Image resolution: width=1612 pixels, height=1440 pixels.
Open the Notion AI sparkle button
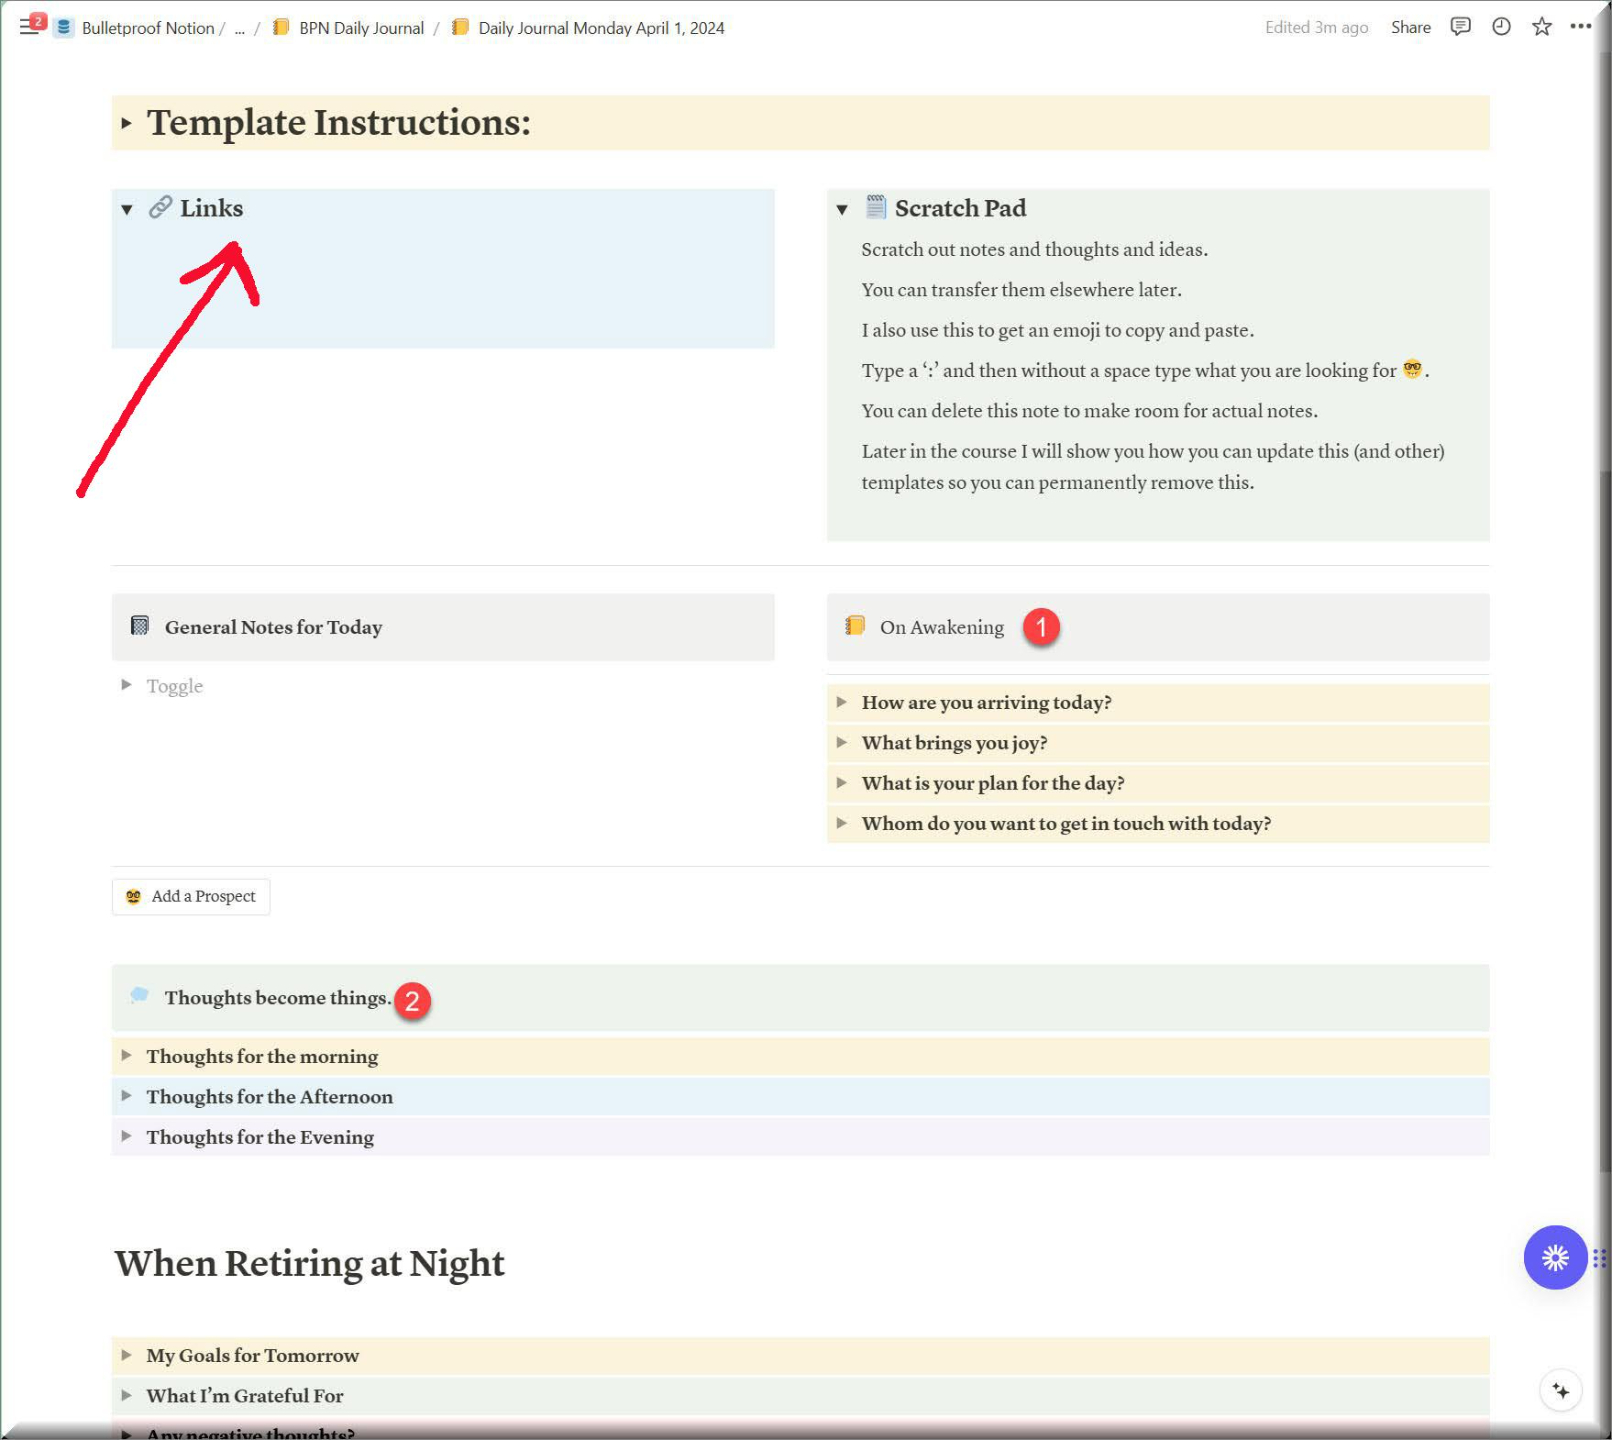1561,1391
